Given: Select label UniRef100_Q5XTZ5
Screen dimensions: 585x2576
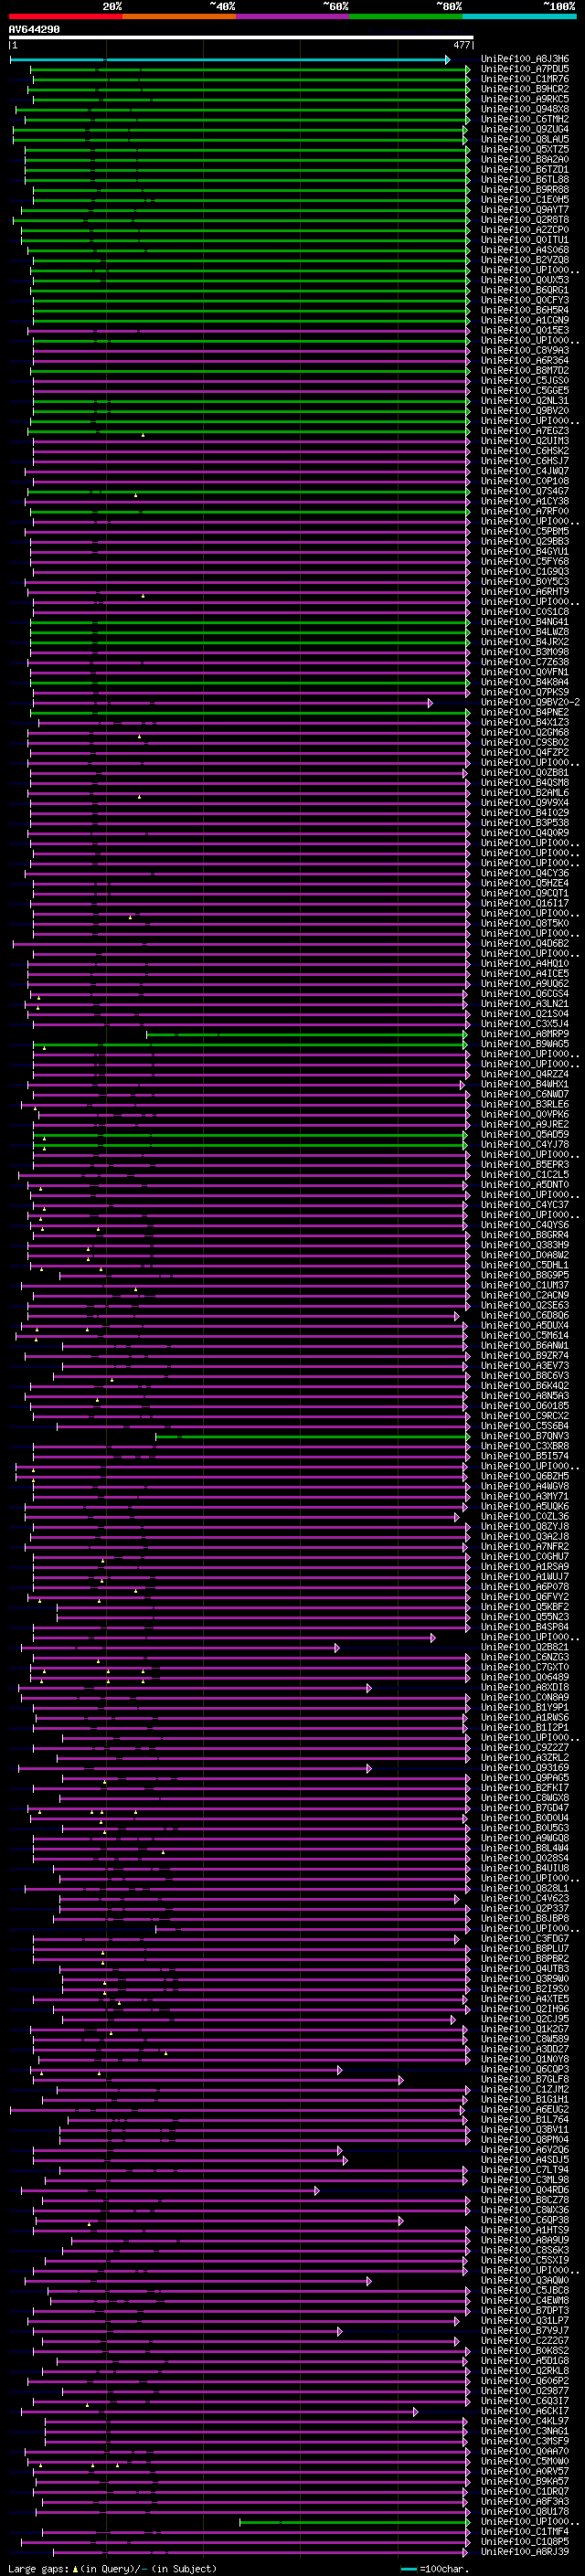Looking at the screenshot, I should pos(525,149).
